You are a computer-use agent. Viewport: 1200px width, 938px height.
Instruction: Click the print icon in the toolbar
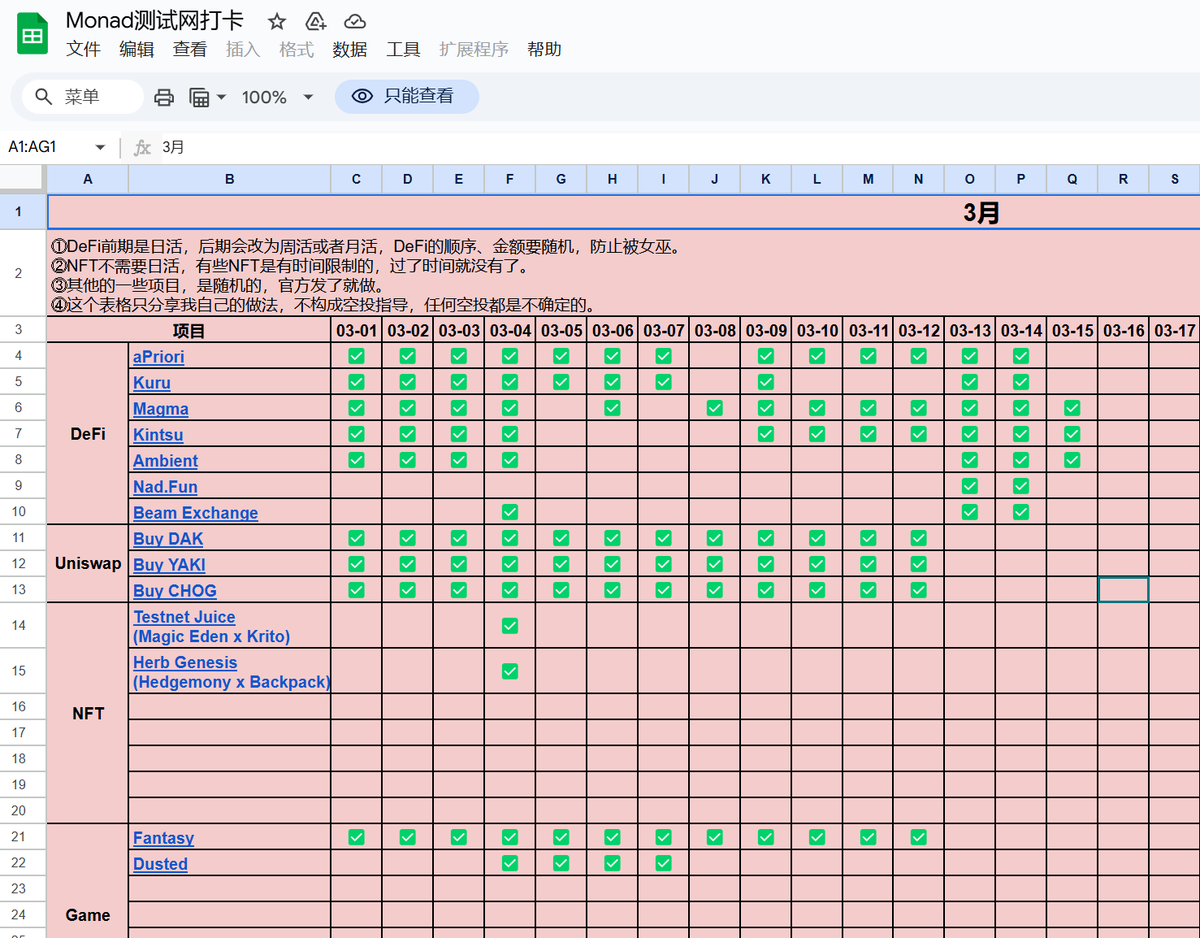point(164,97)
